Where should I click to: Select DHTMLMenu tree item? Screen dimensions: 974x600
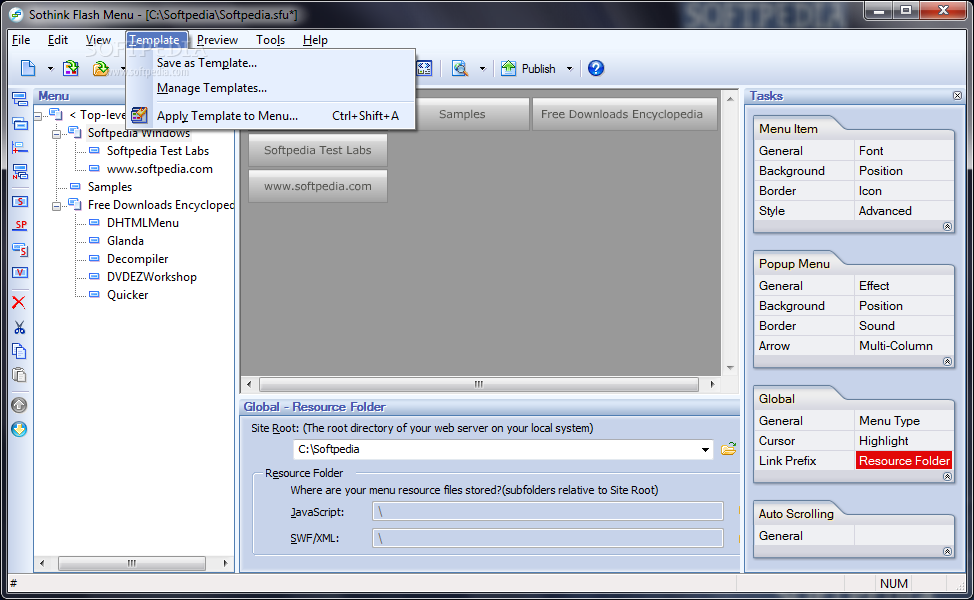142,223
